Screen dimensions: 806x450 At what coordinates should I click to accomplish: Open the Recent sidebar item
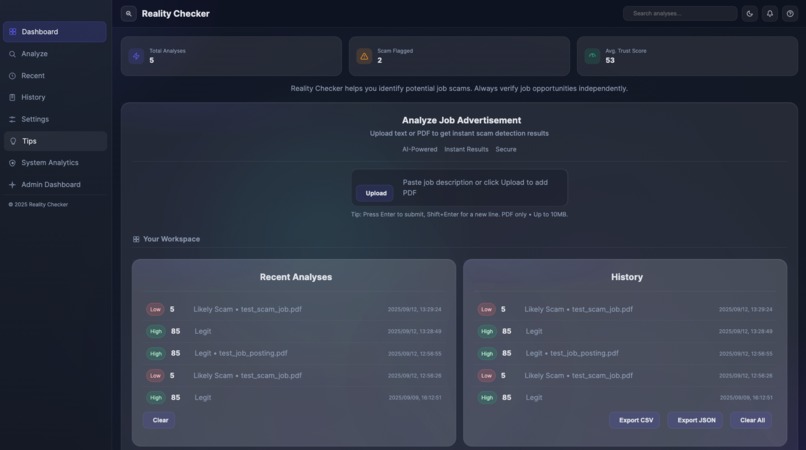[x=55, y=76]
